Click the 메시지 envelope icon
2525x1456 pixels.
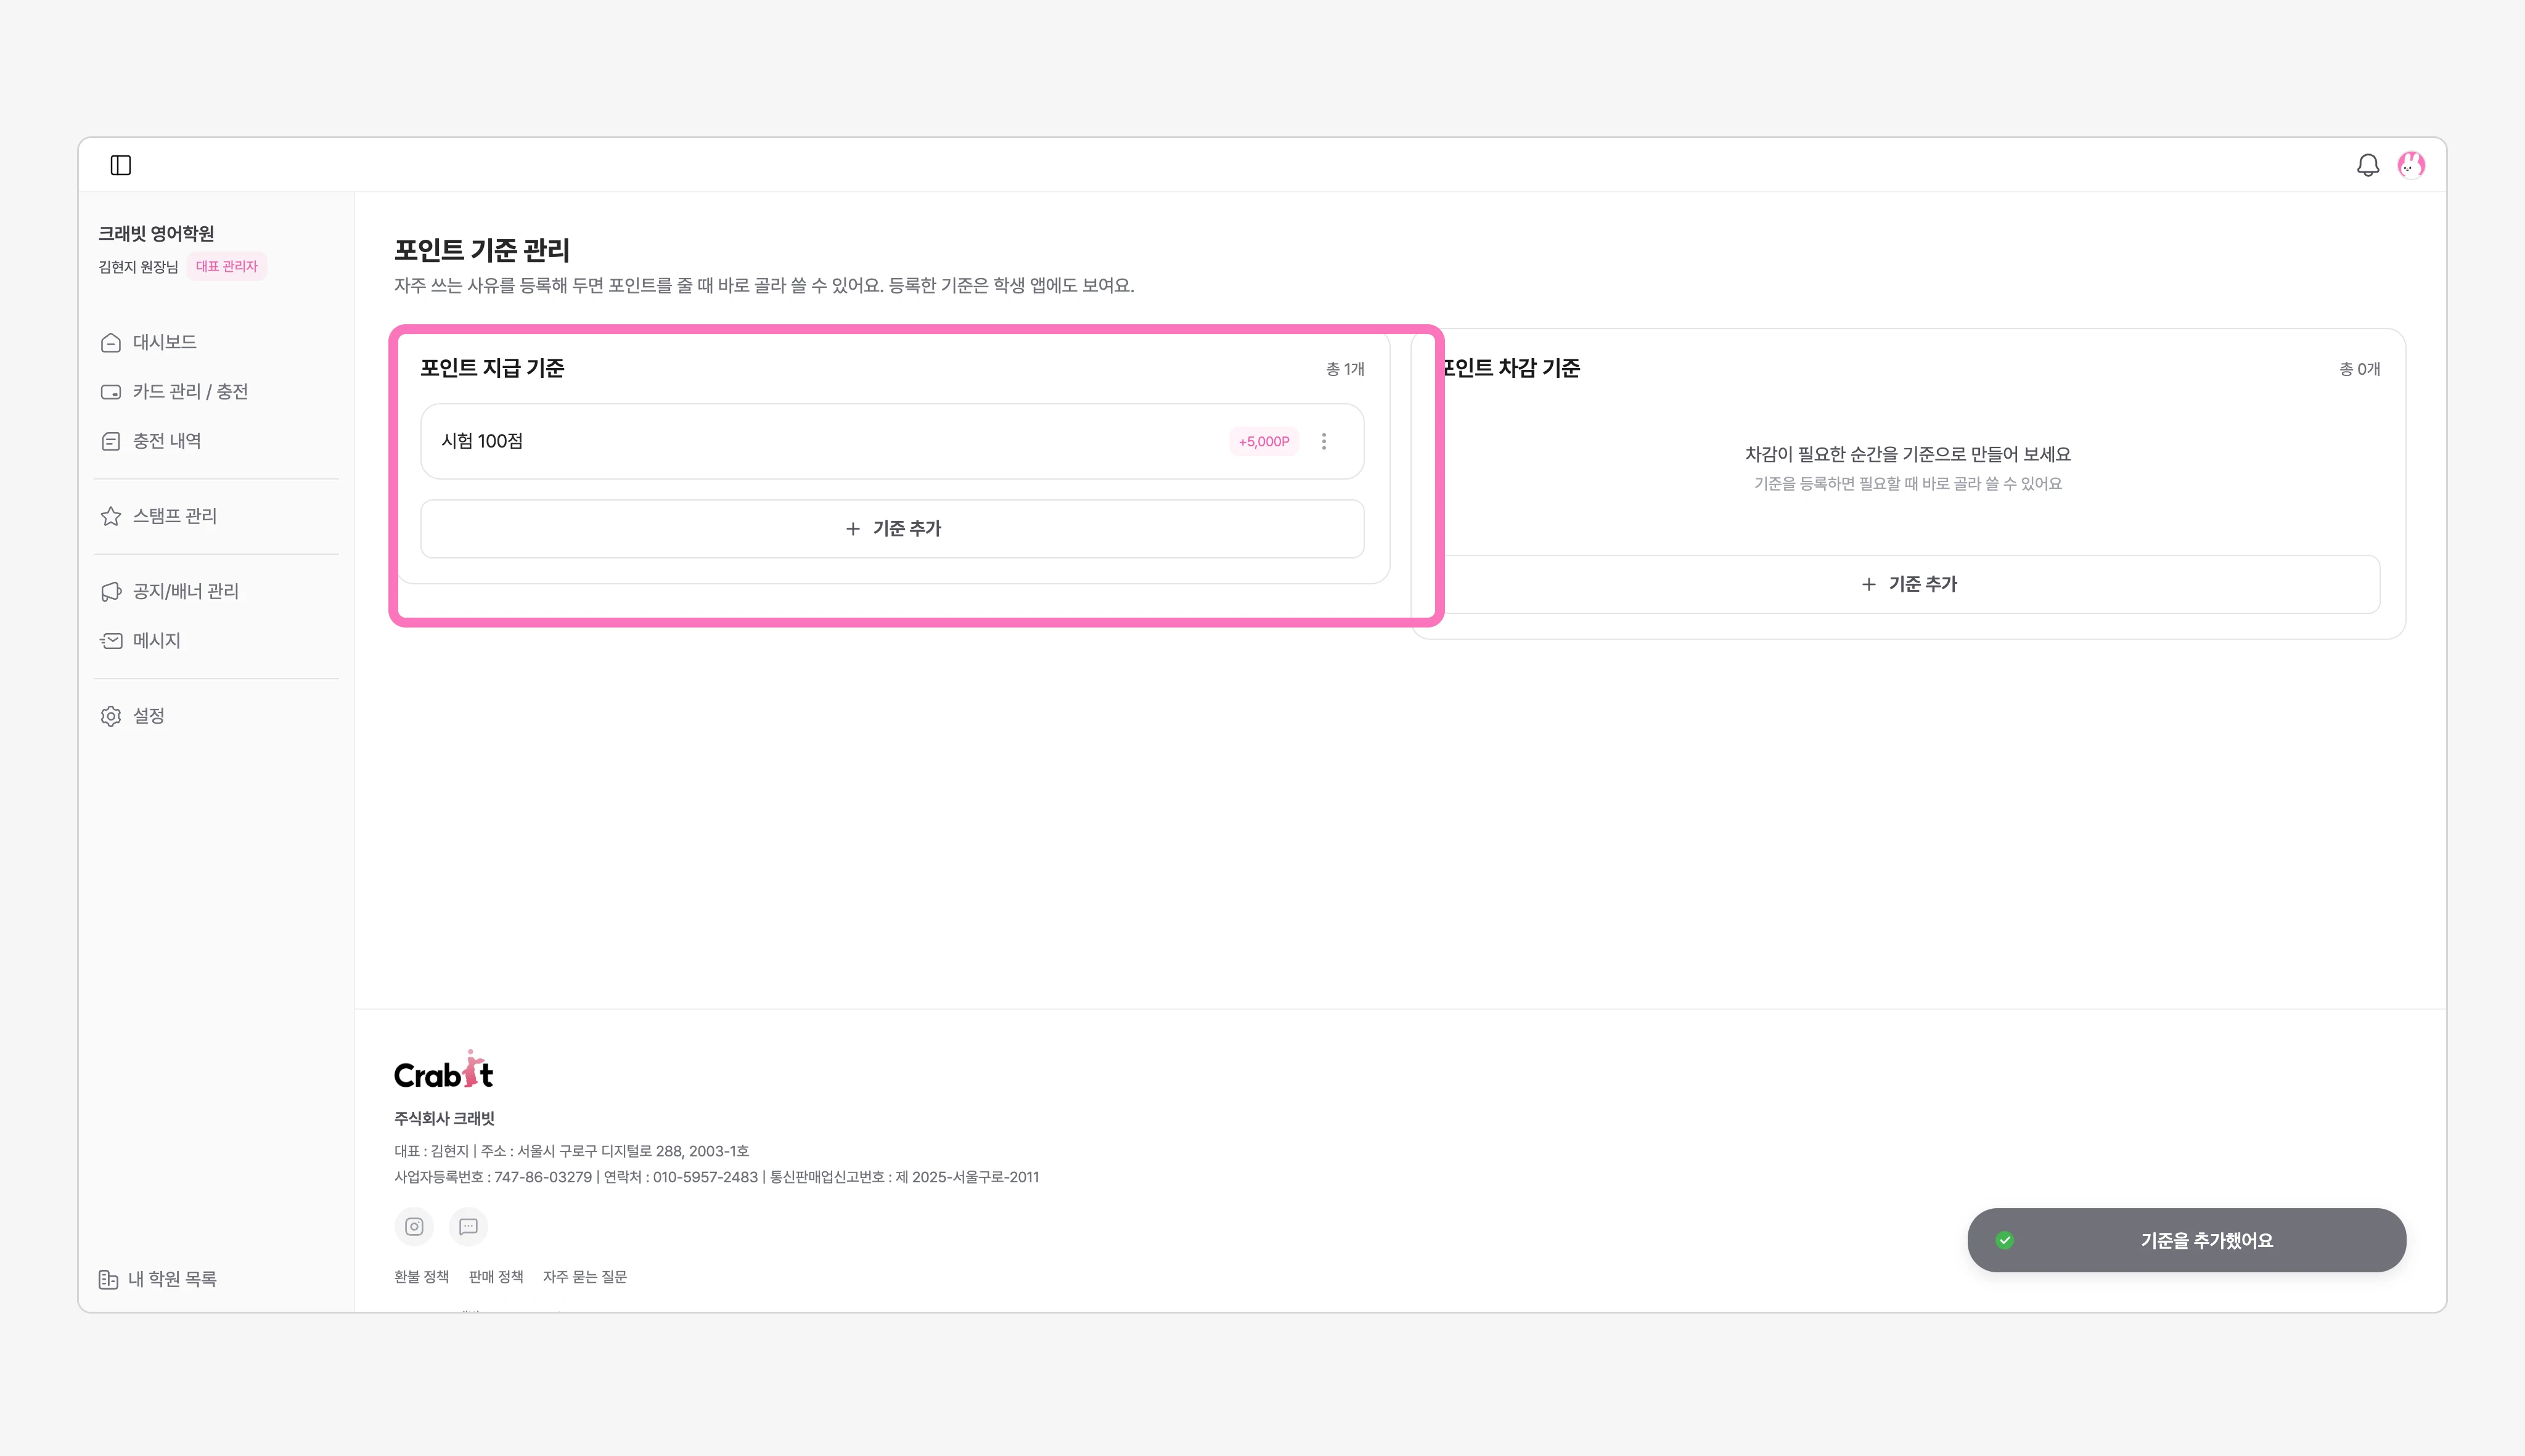click(111, 641)
